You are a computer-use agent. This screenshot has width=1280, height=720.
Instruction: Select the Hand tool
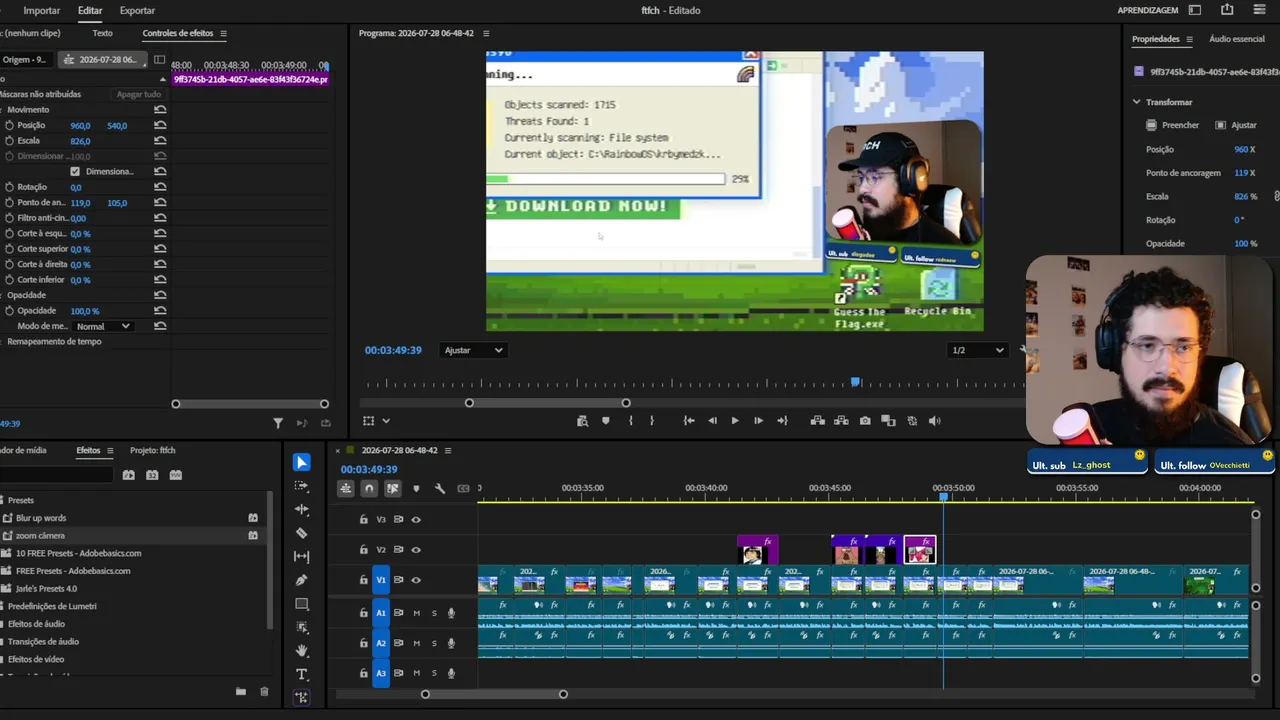point(302,651)
